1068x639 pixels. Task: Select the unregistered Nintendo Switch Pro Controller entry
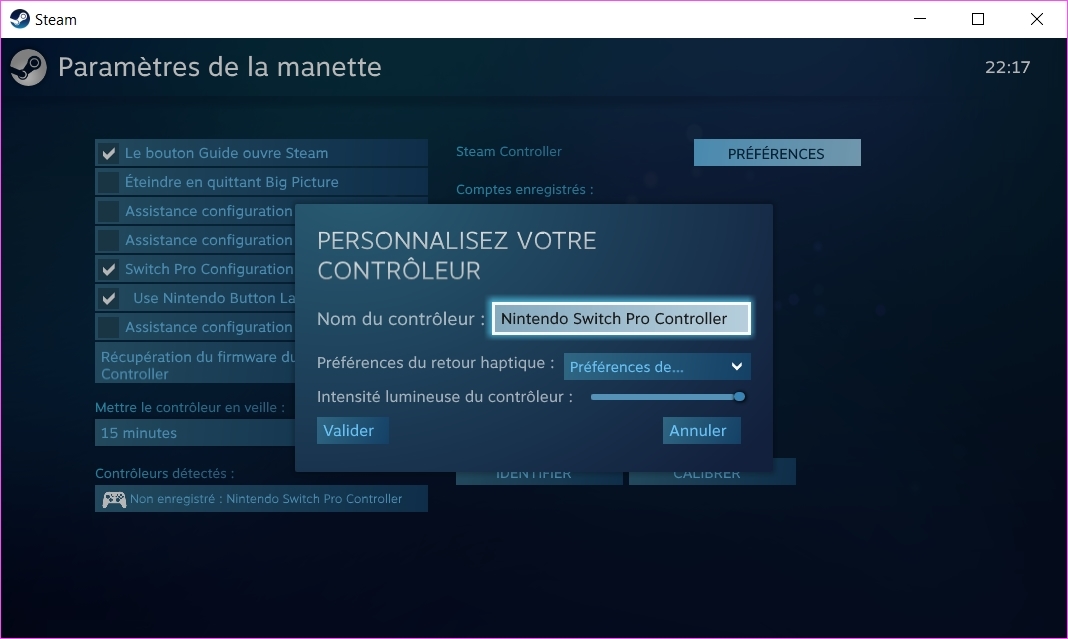(x=261, y=499)
